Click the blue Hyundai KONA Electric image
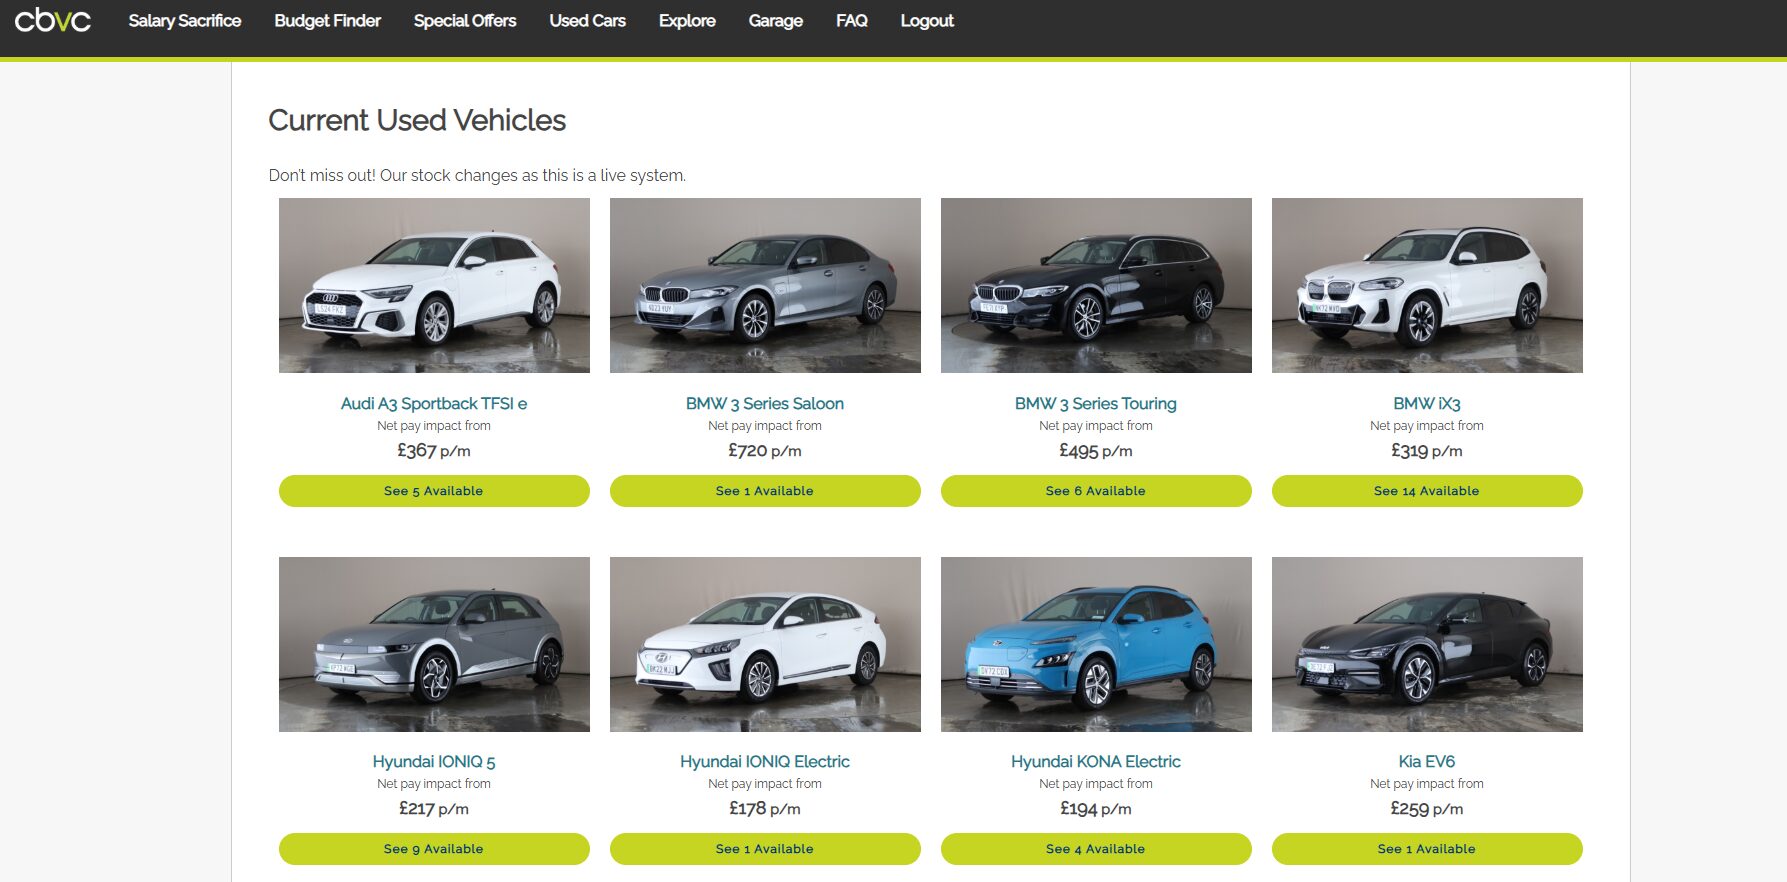The image size is (1787, 882). point(1096,644)
